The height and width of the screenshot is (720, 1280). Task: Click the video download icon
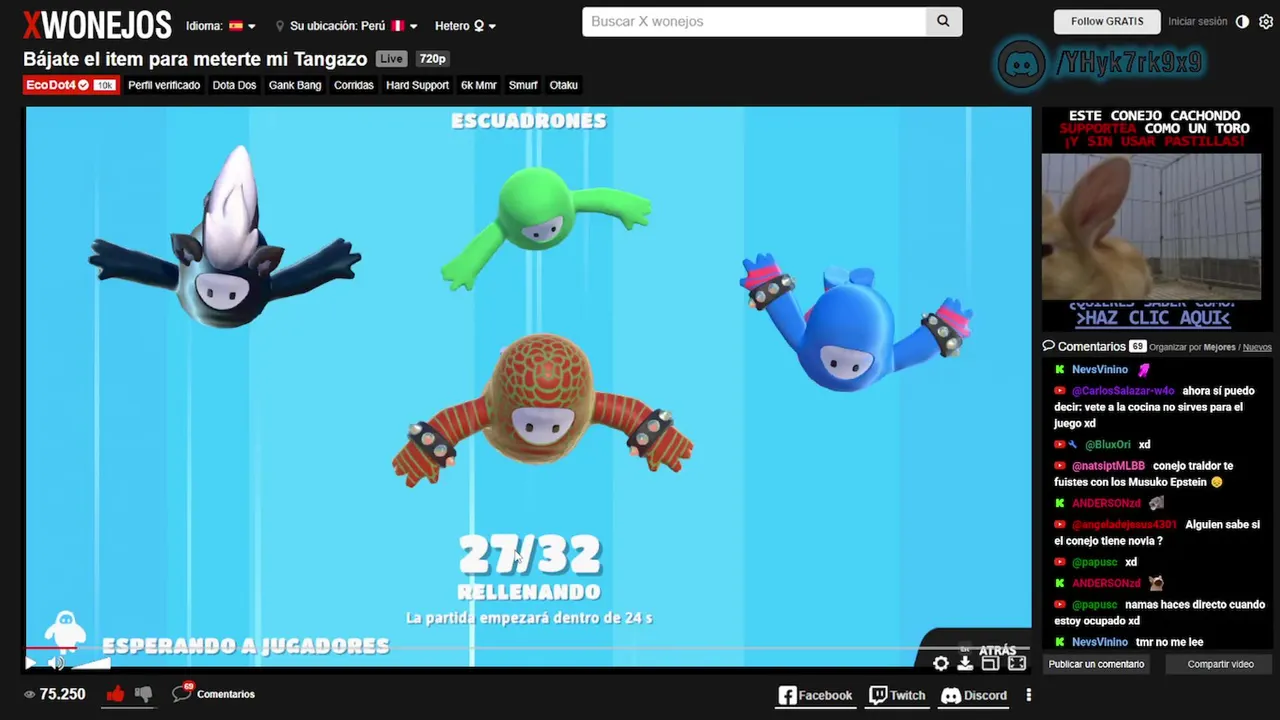(965, 663)
